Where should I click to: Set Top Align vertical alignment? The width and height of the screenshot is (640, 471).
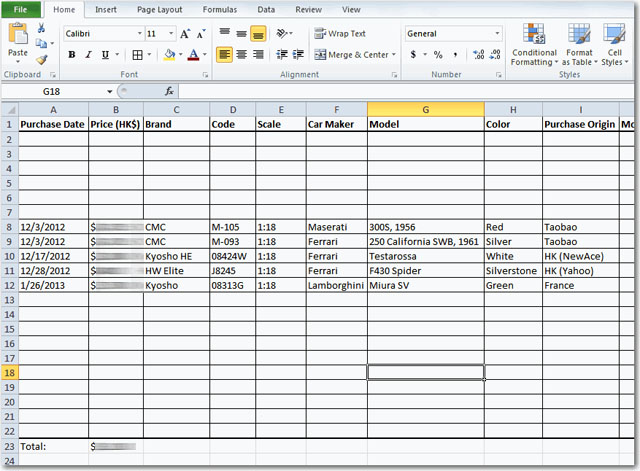(x=224, y=33)
